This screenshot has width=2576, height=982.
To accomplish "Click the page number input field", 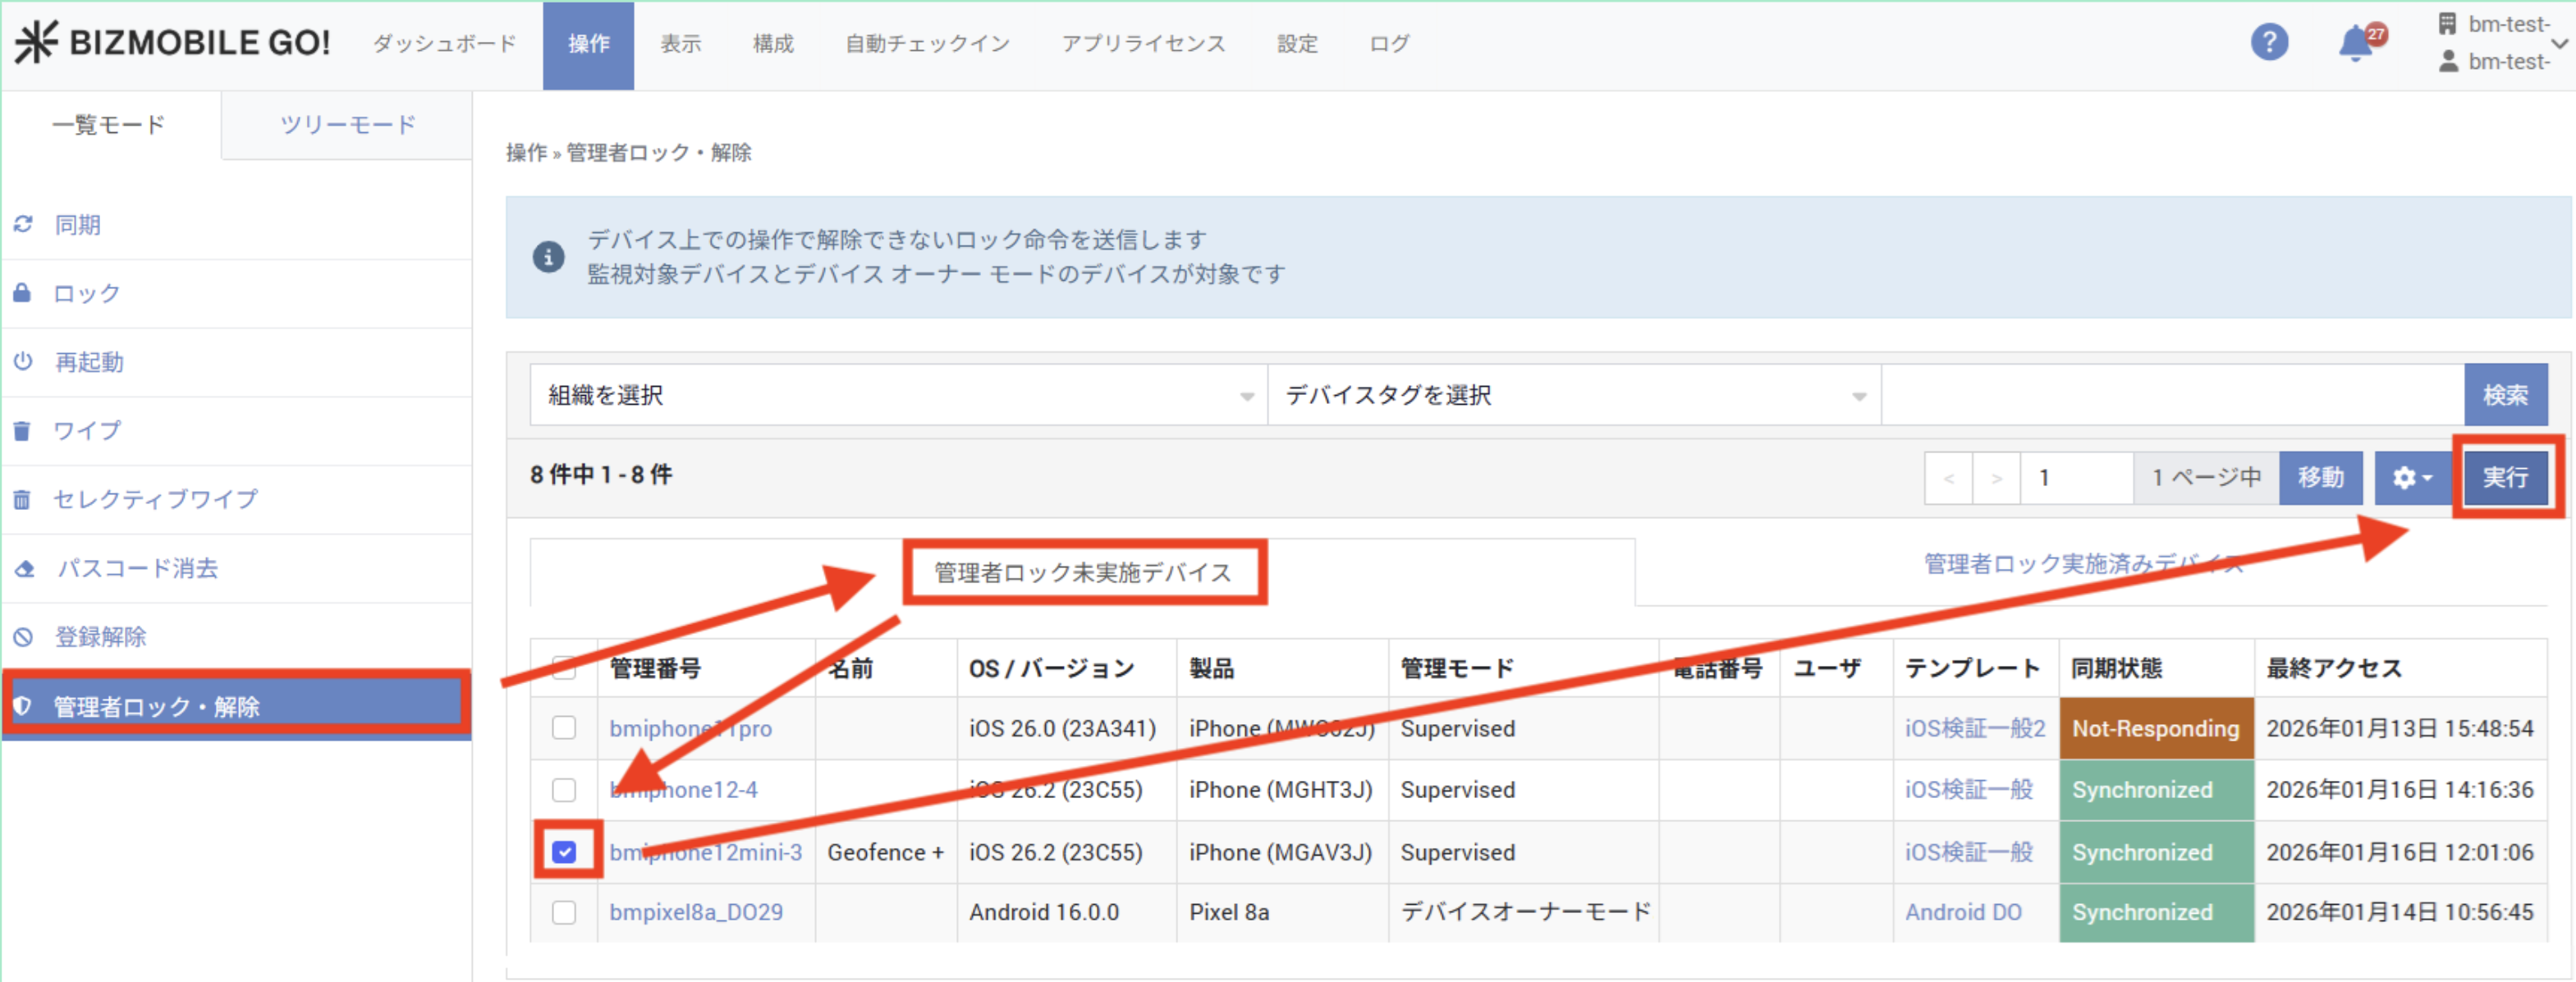I will 2075,477.
